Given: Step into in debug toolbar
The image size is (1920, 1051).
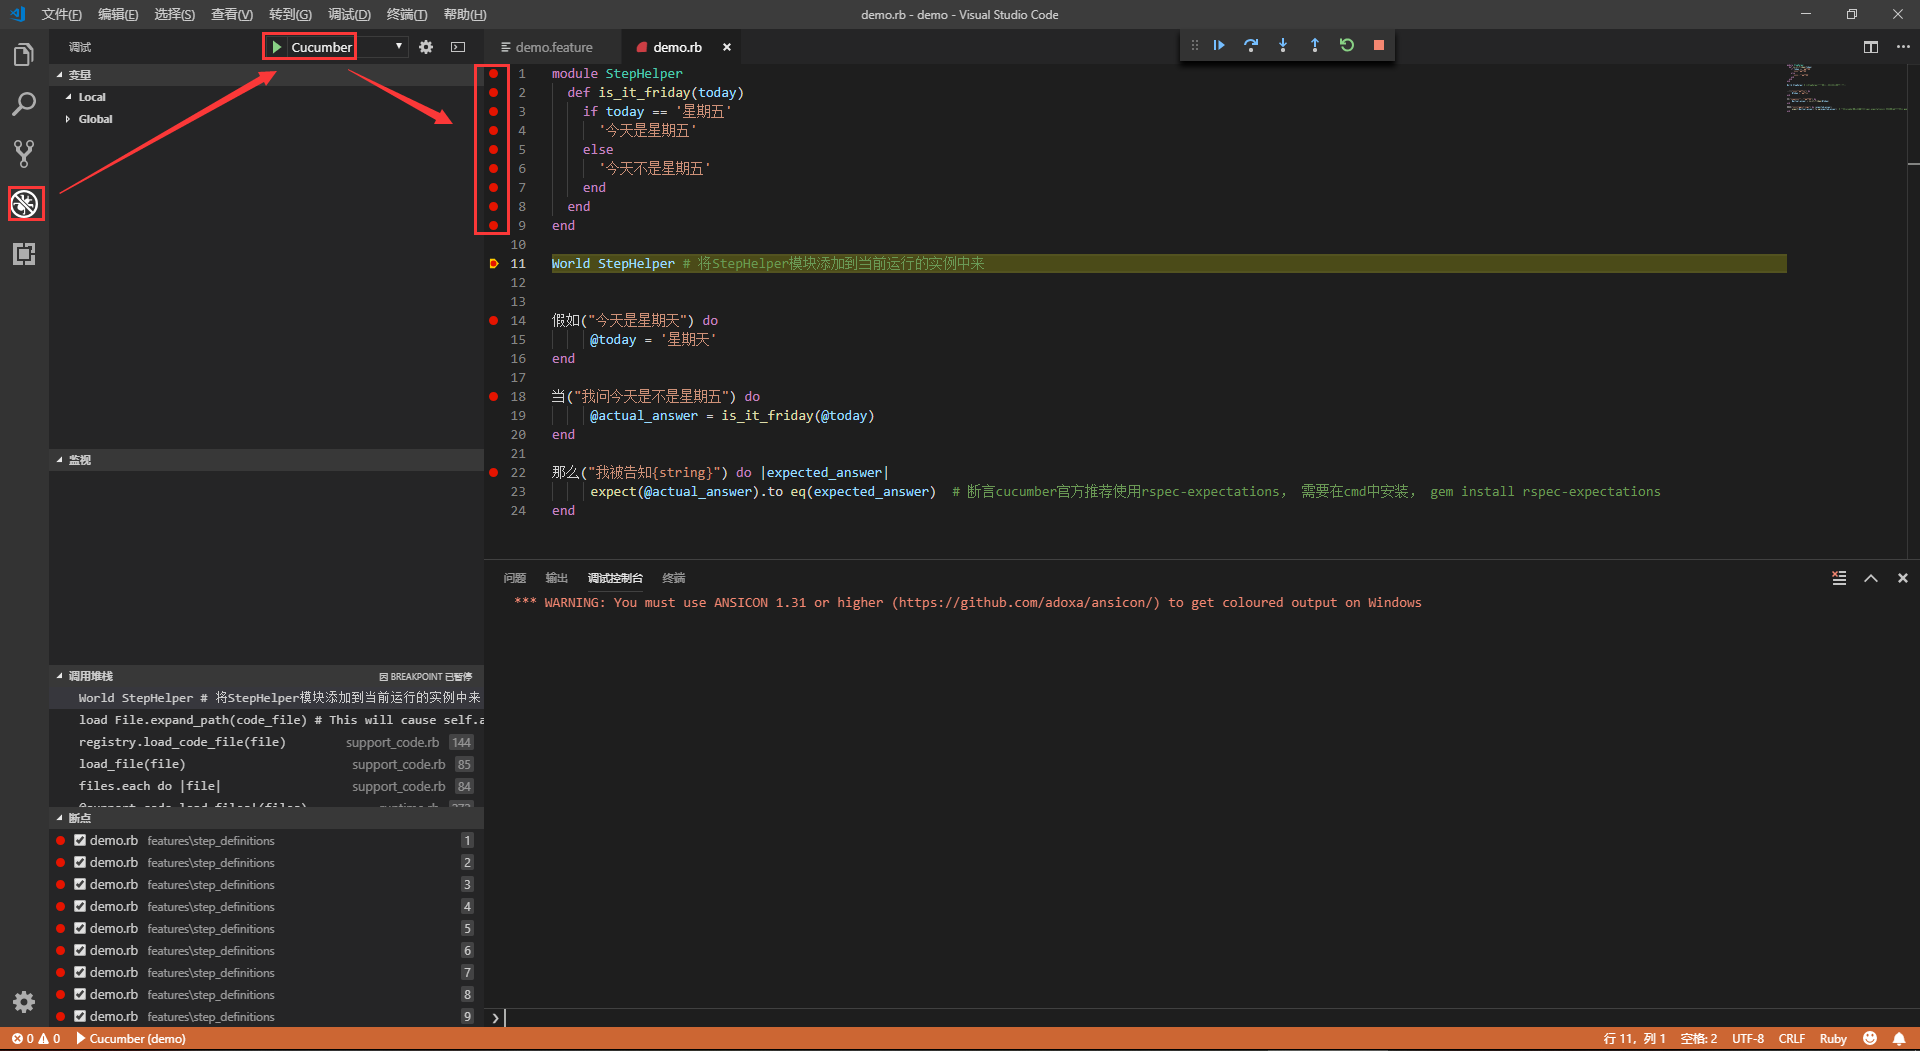Looking at the screenshot, I should (x=1283, y=45).
